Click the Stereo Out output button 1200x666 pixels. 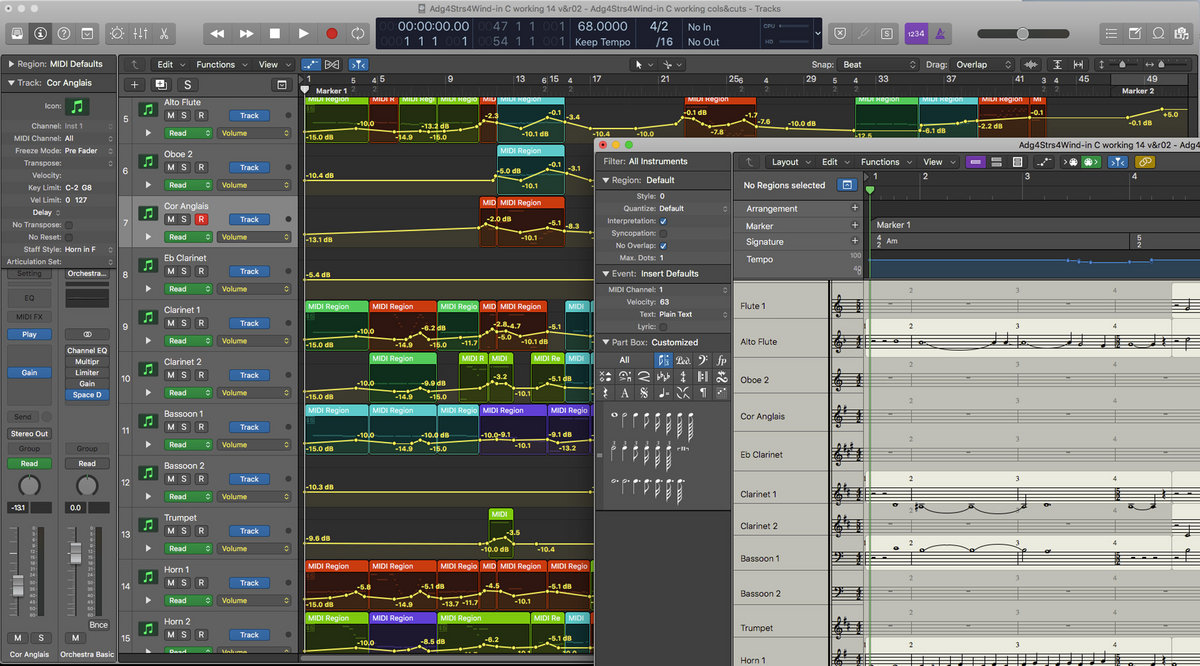29,434
